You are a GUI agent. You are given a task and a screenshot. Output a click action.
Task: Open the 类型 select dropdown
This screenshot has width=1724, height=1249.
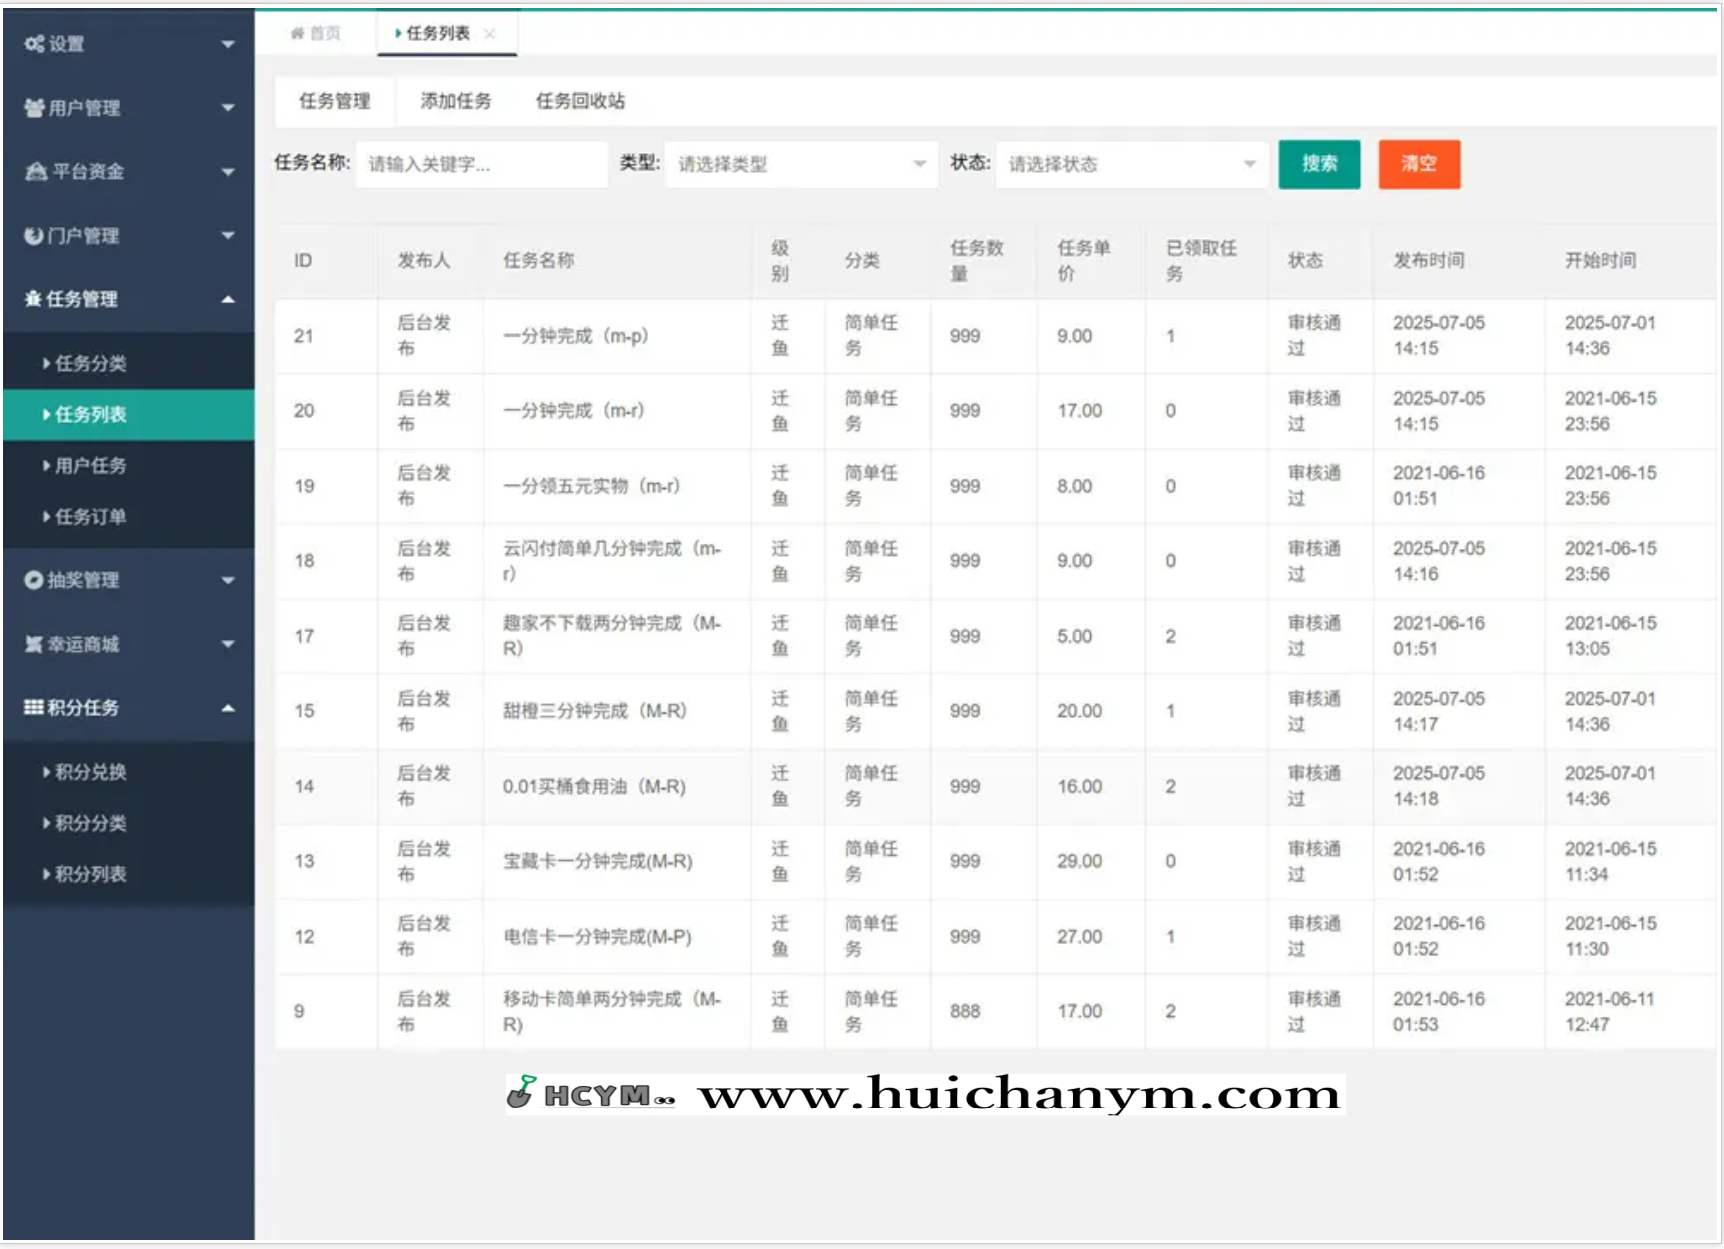coord(801,164)
